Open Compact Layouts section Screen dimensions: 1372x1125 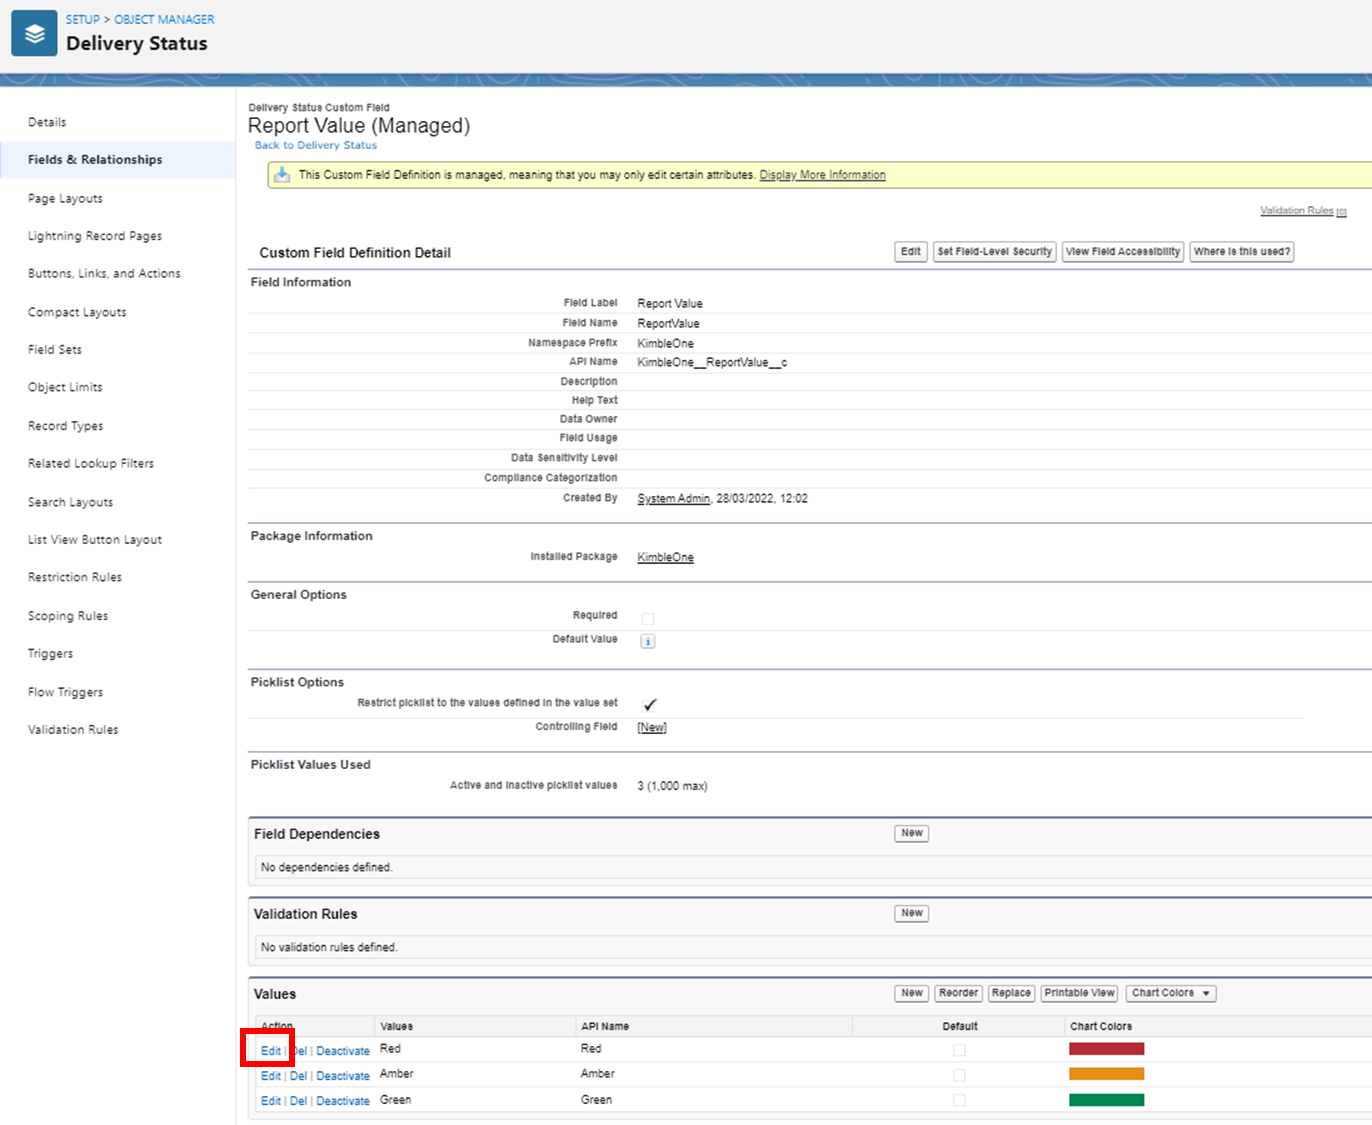[77, 312]
